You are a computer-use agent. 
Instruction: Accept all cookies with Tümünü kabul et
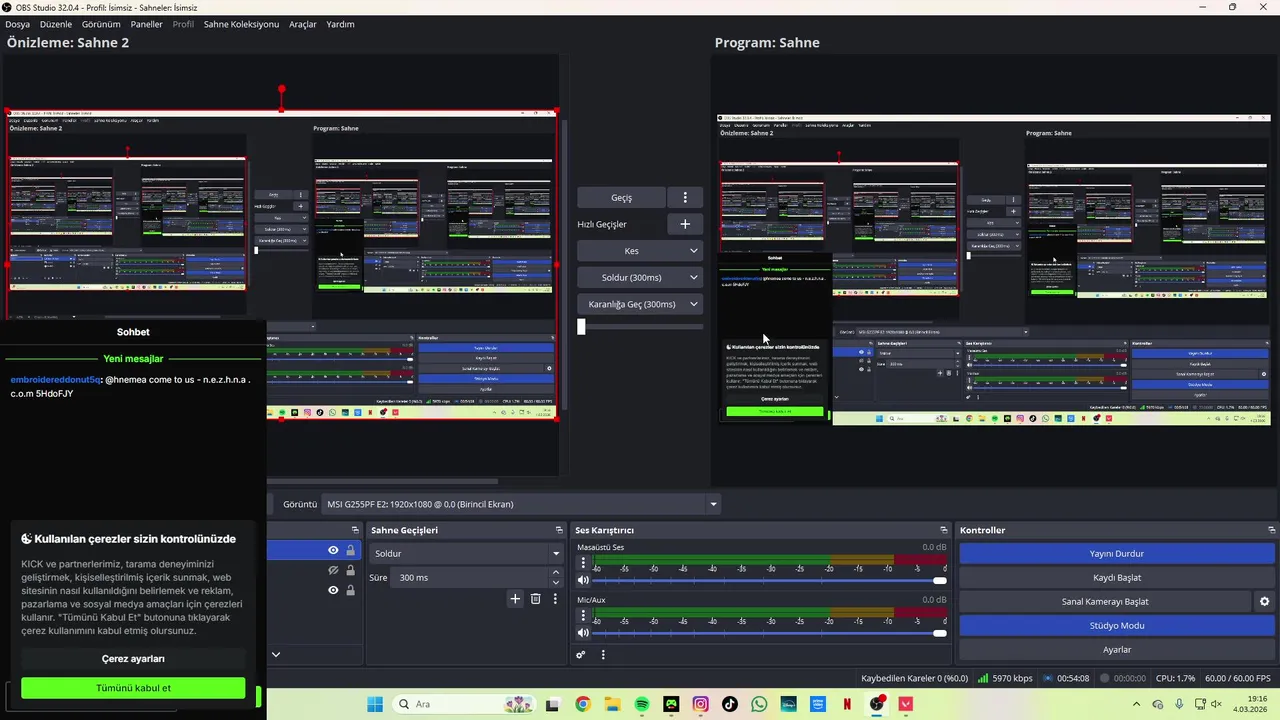(x=133, y=688)
